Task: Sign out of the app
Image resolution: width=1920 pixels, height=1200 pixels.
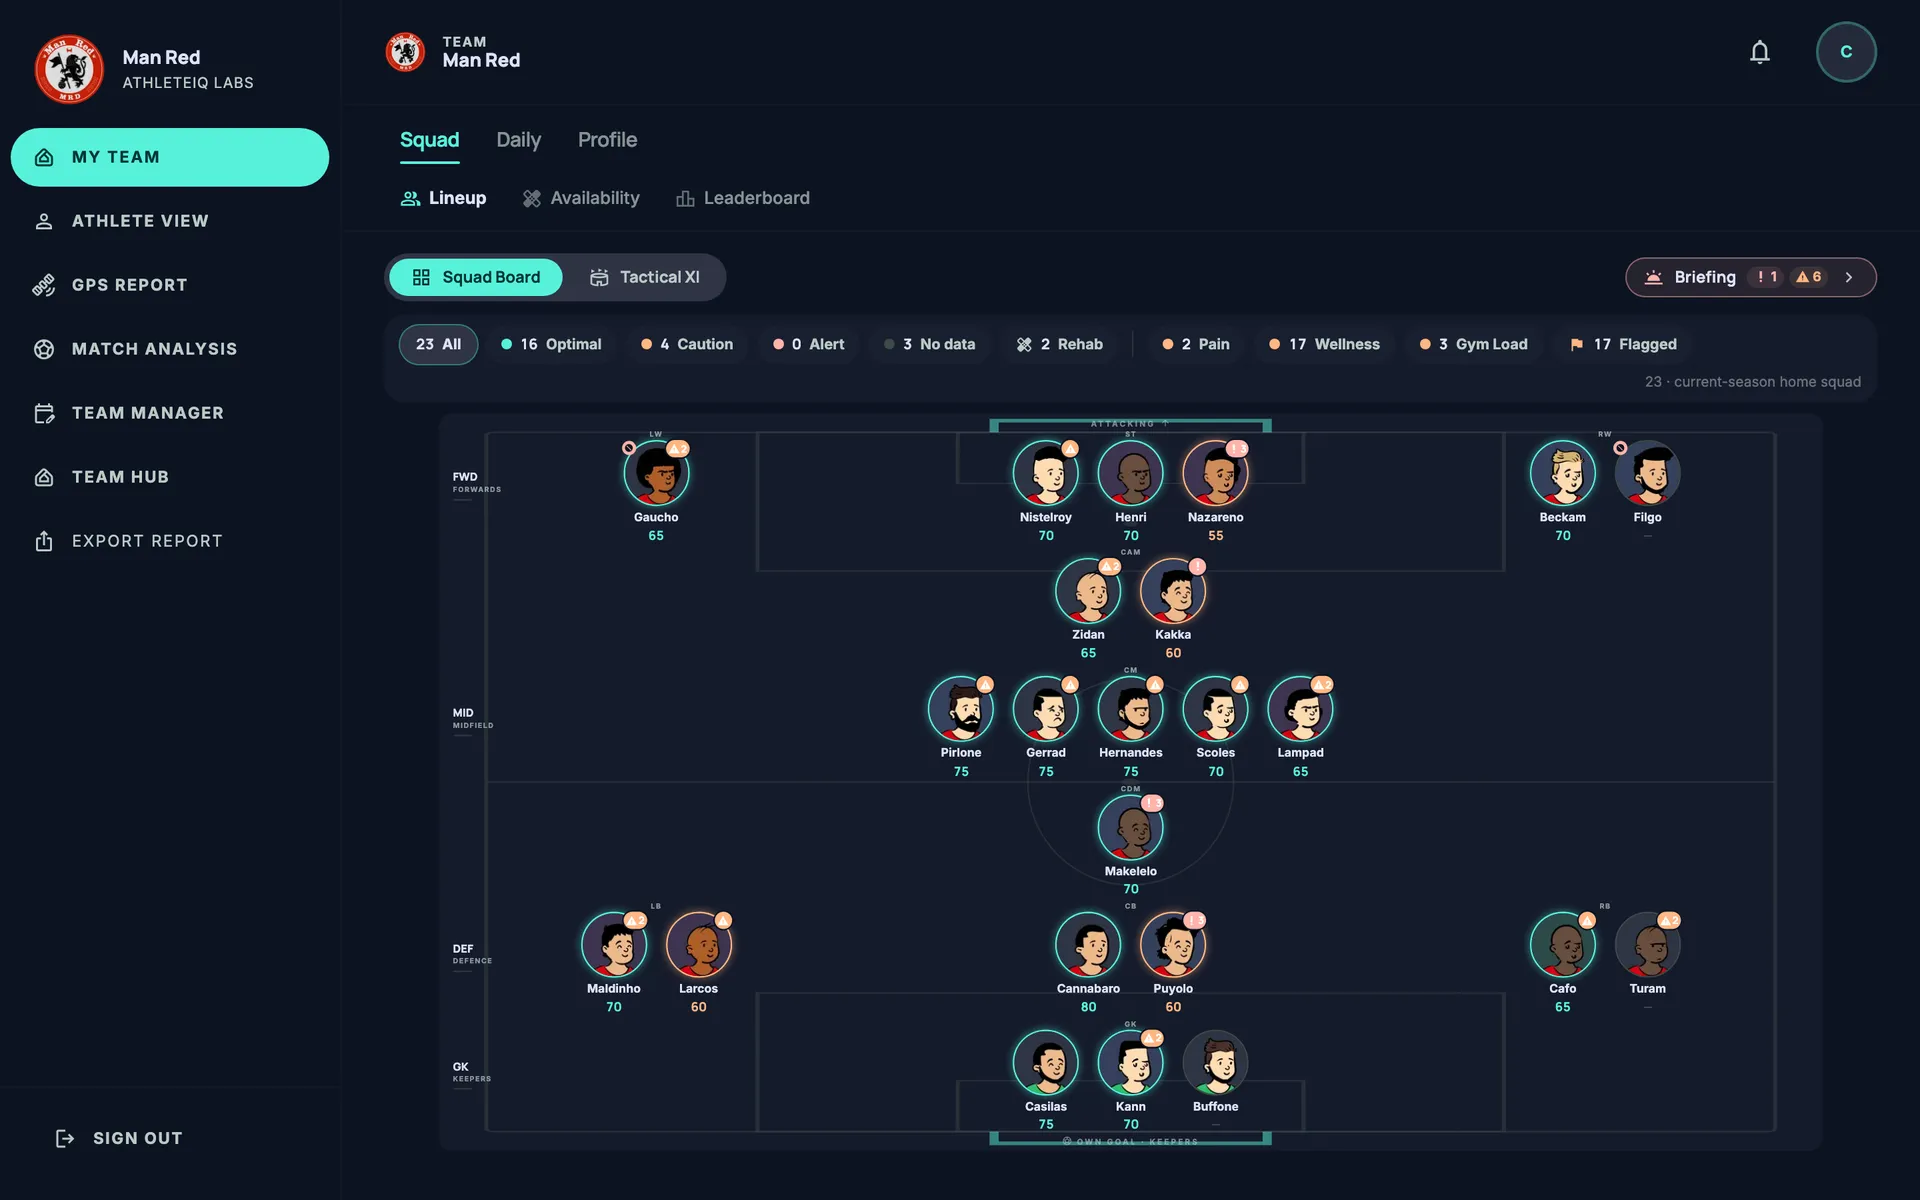Action: point(119,1138)
